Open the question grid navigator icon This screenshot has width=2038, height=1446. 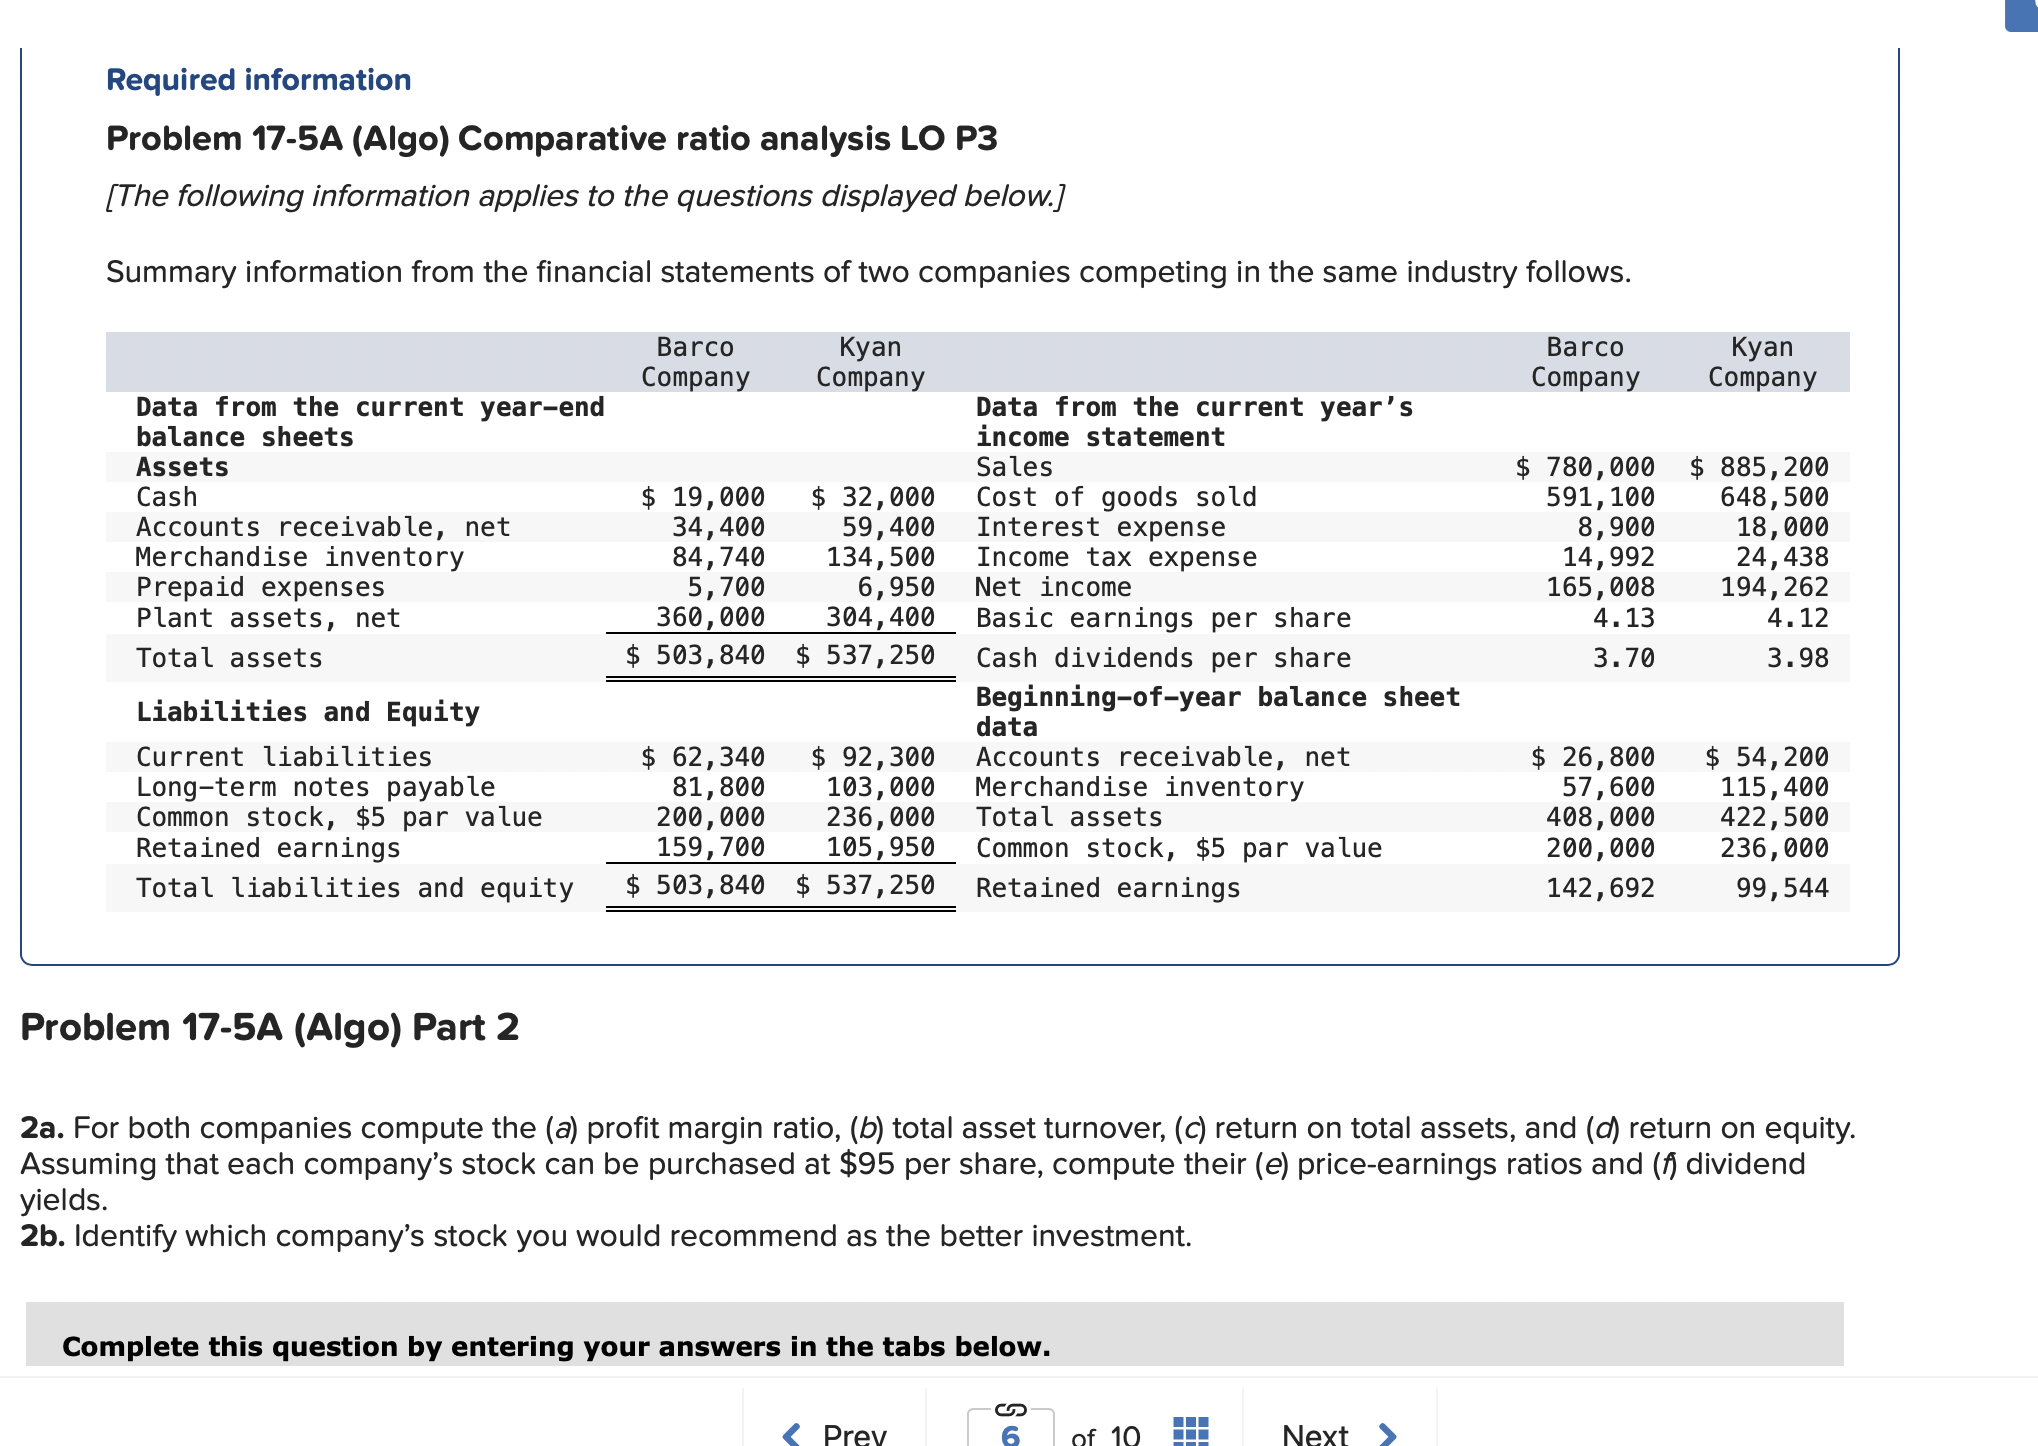(1190, 1431)
